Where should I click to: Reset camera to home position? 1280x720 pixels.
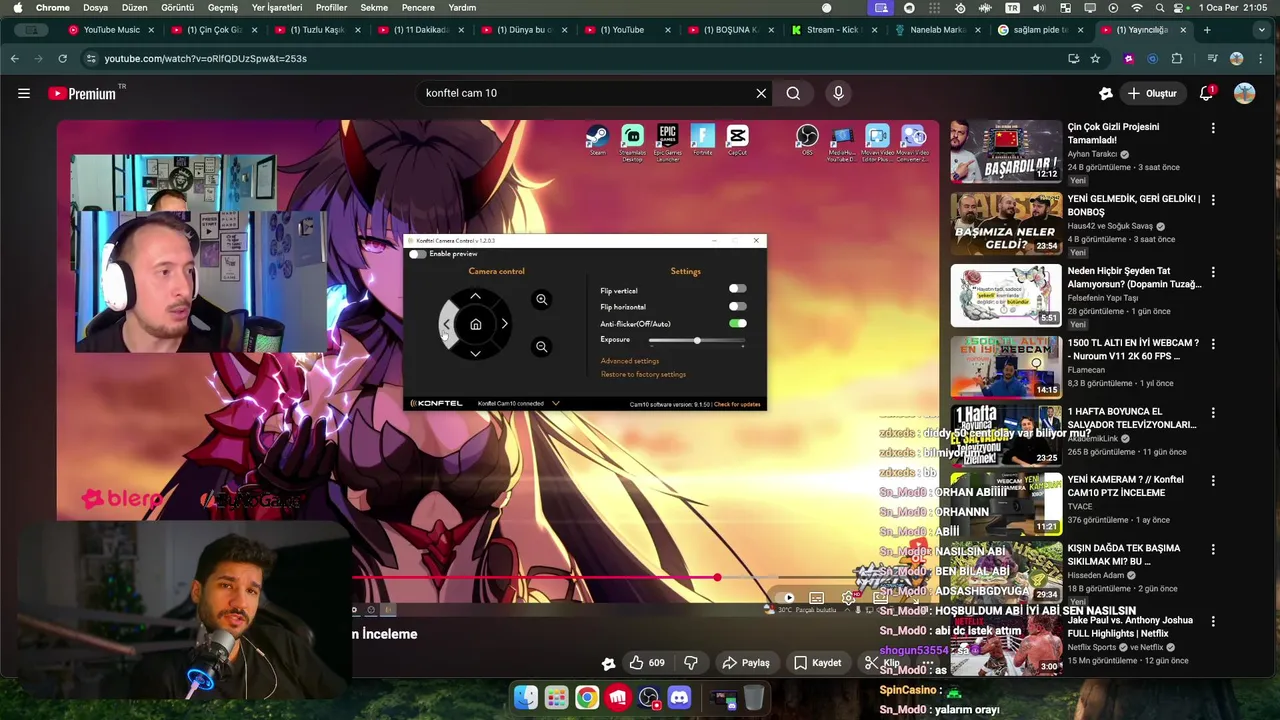pyautogui.click(x=476, y=324)
